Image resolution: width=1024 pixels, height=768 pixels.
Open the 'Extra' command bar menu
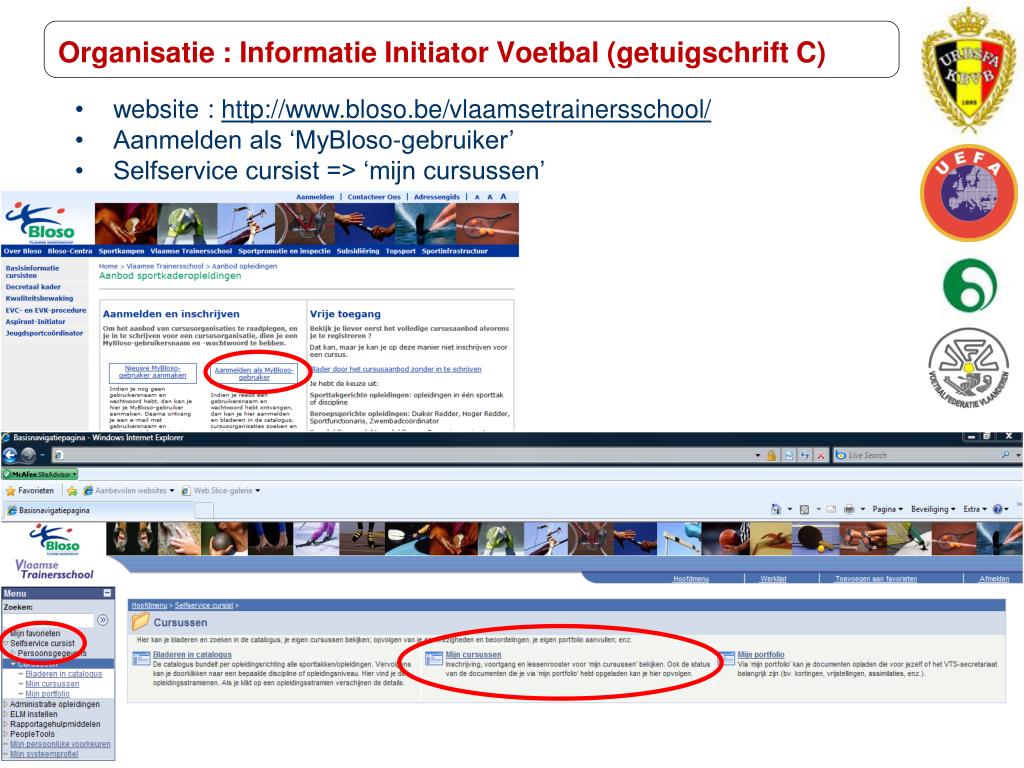click(x=975, y=509)
